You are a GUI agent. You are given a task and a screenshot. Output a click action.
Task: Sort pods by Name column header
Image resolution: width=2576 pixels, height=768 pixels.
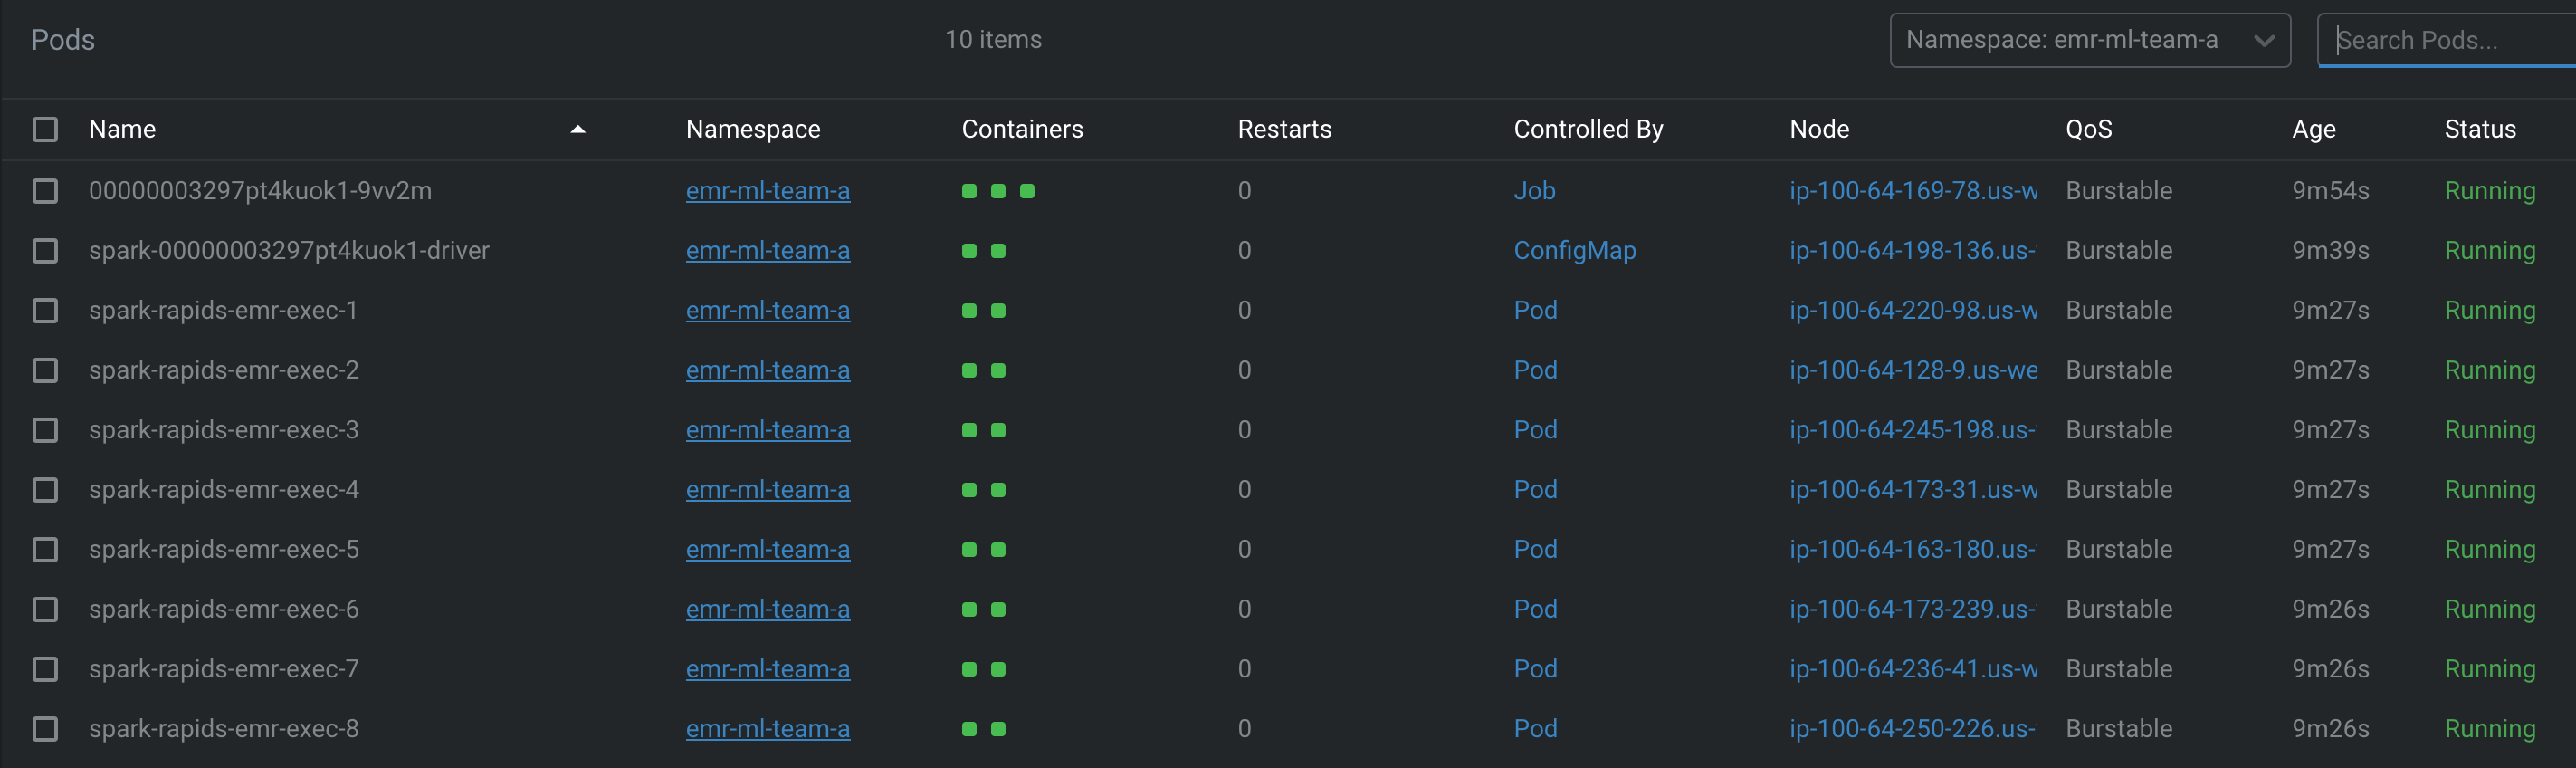coord(122,129)
